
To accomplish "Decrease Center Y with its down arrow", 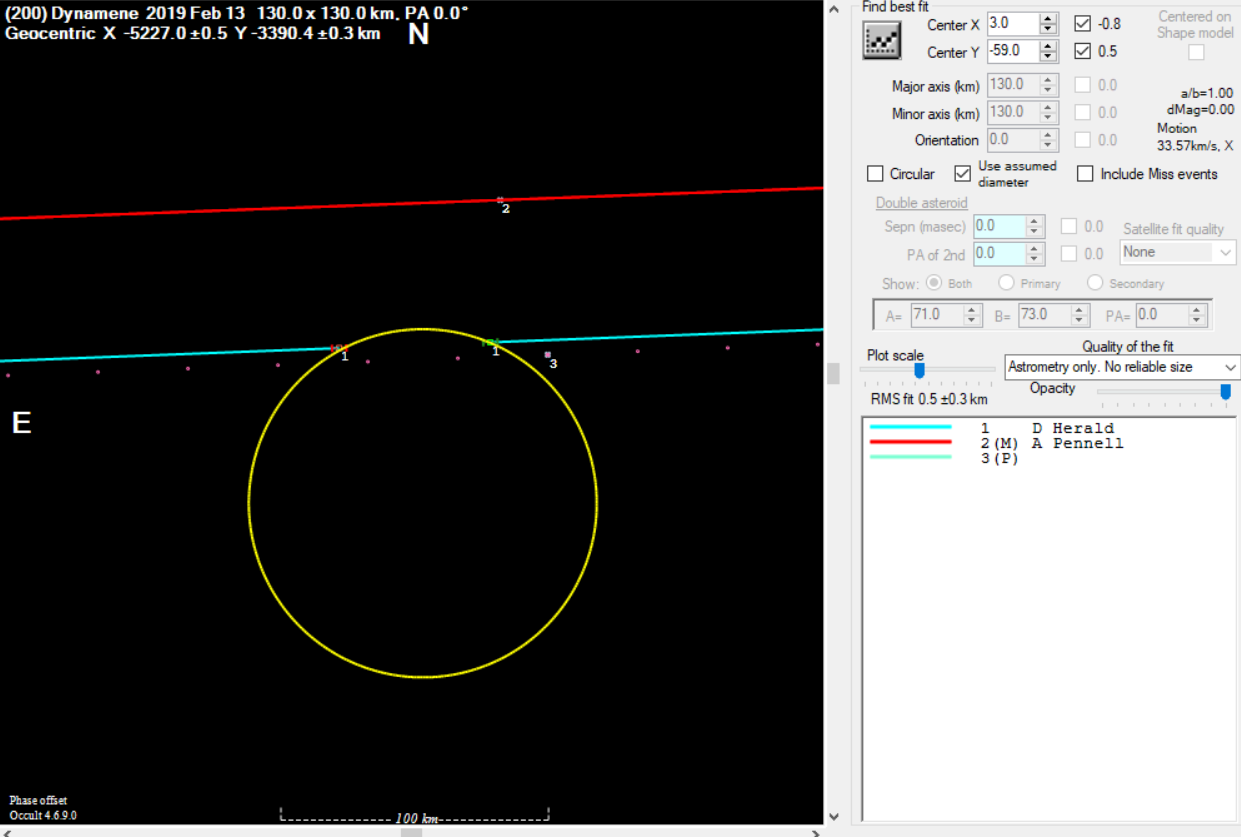I will [1048, 57].
